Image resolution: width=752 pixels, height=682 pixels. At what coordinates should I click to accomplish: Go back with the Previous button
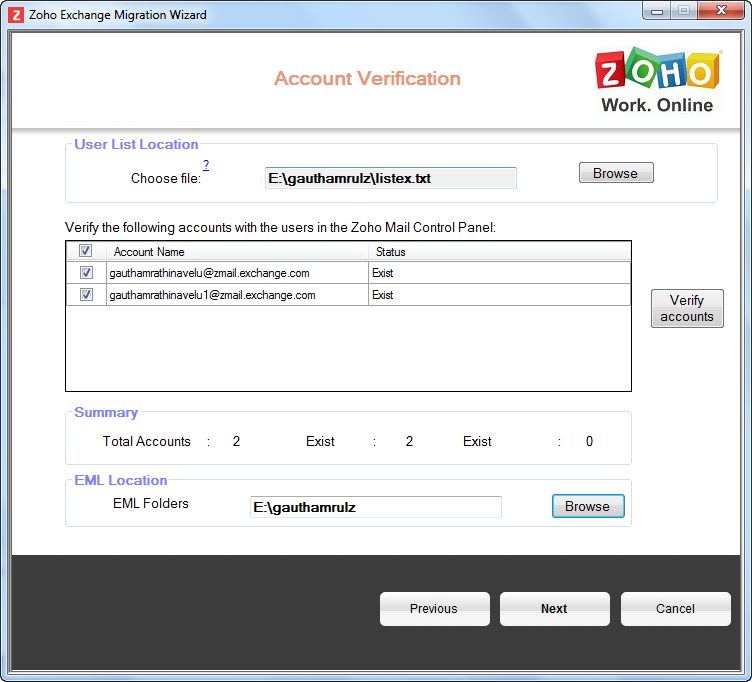click(x=435, y=609)
